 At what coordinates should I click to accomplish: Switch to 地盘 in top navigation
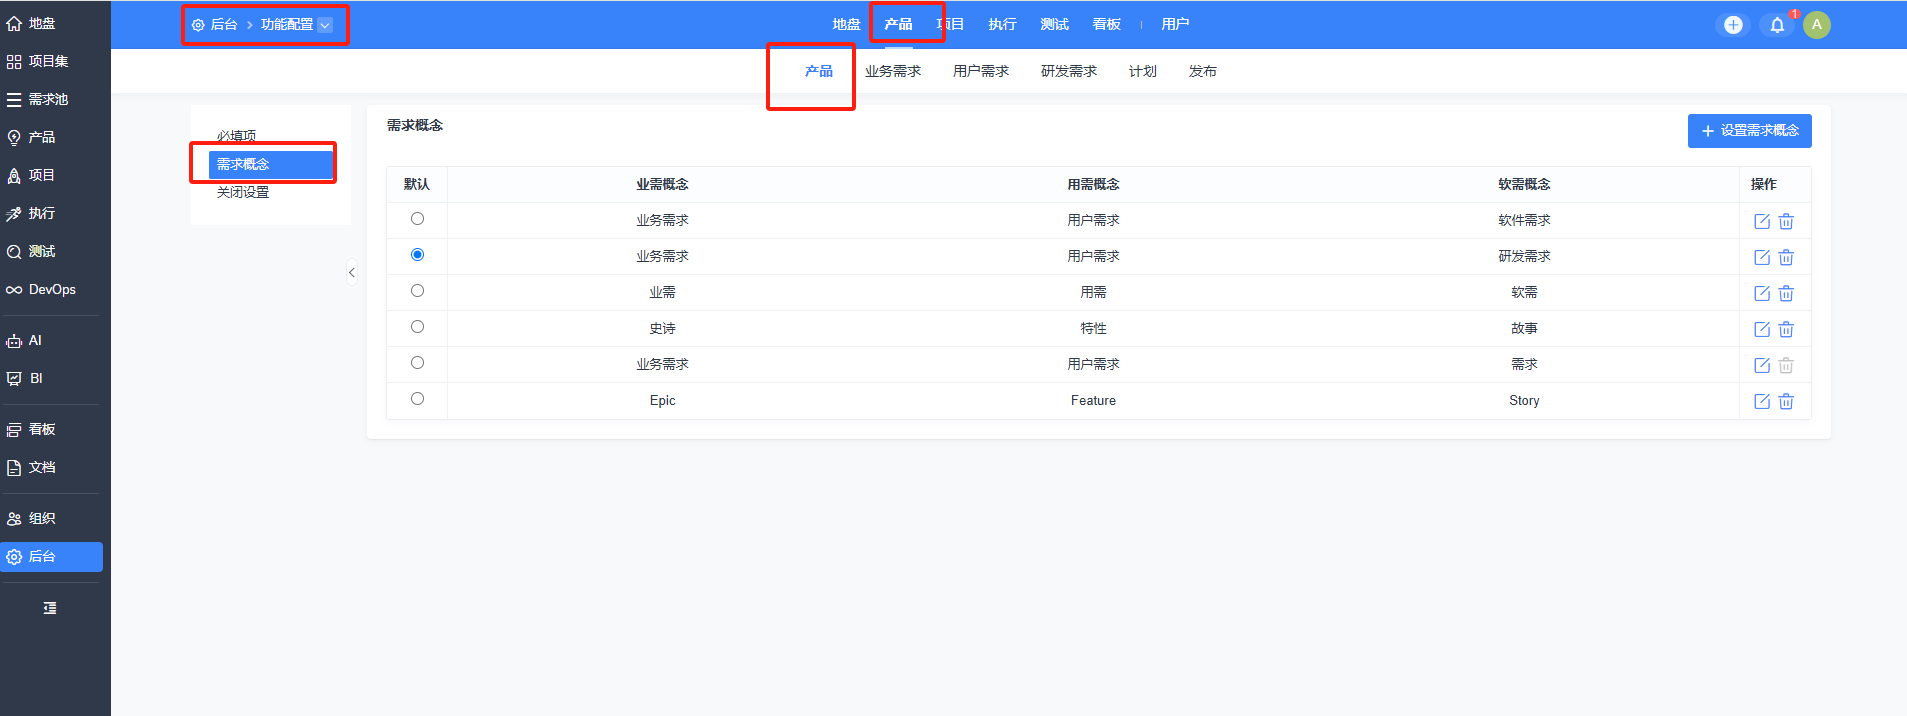coord(846,24)
